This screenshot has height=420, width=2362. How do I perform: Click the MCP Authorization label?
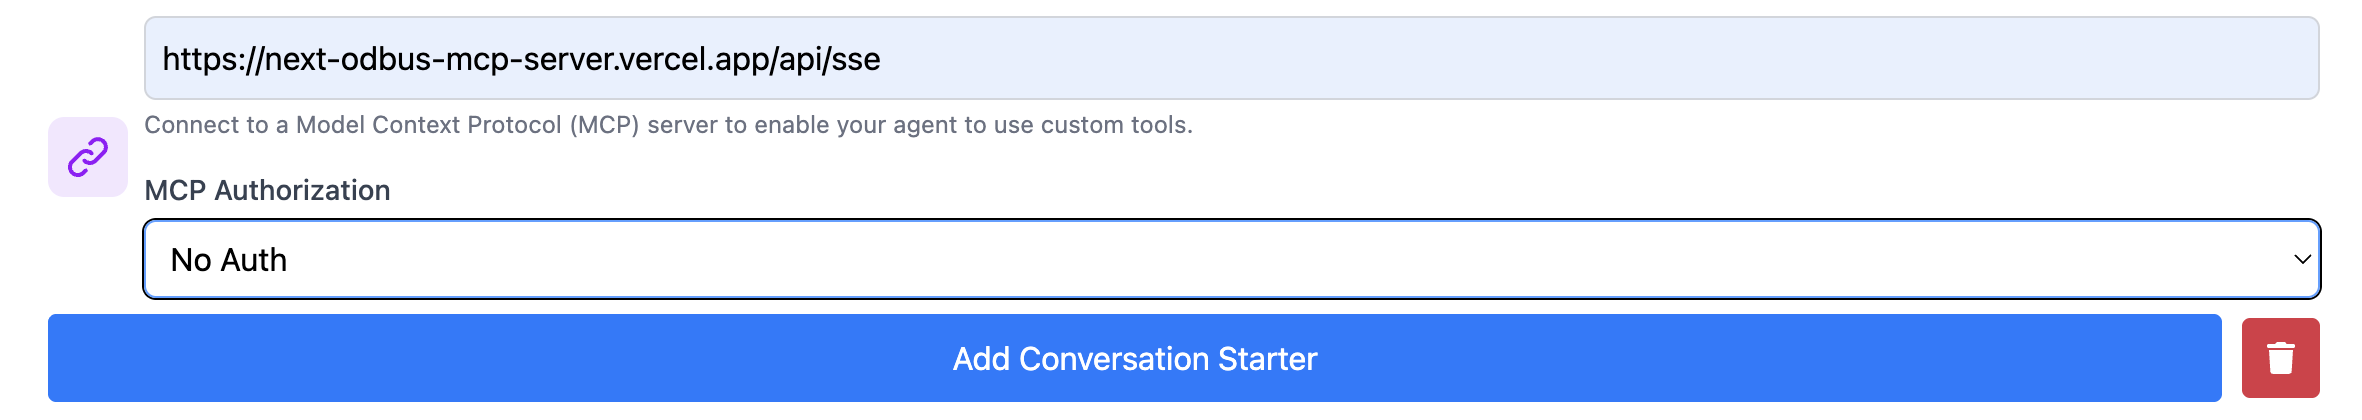pos(267,190)
